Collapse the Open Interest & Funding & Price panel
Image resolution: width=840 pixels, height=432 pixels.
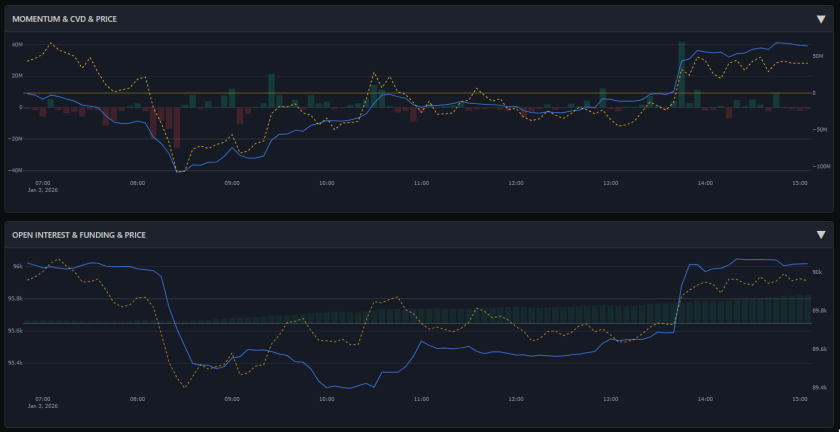click(x=821, y=235)
